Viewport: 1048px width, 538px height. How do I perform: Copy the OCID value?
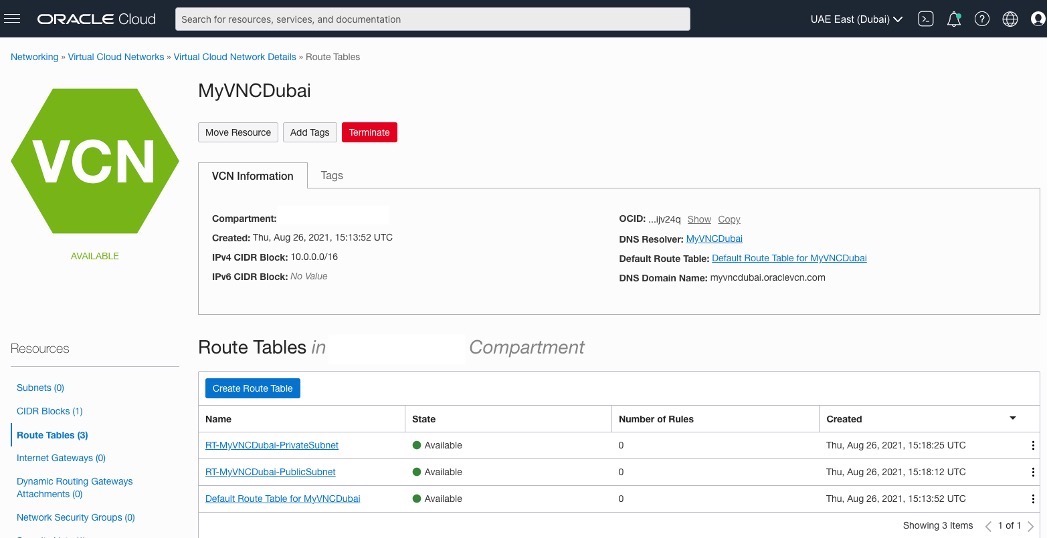729,219
